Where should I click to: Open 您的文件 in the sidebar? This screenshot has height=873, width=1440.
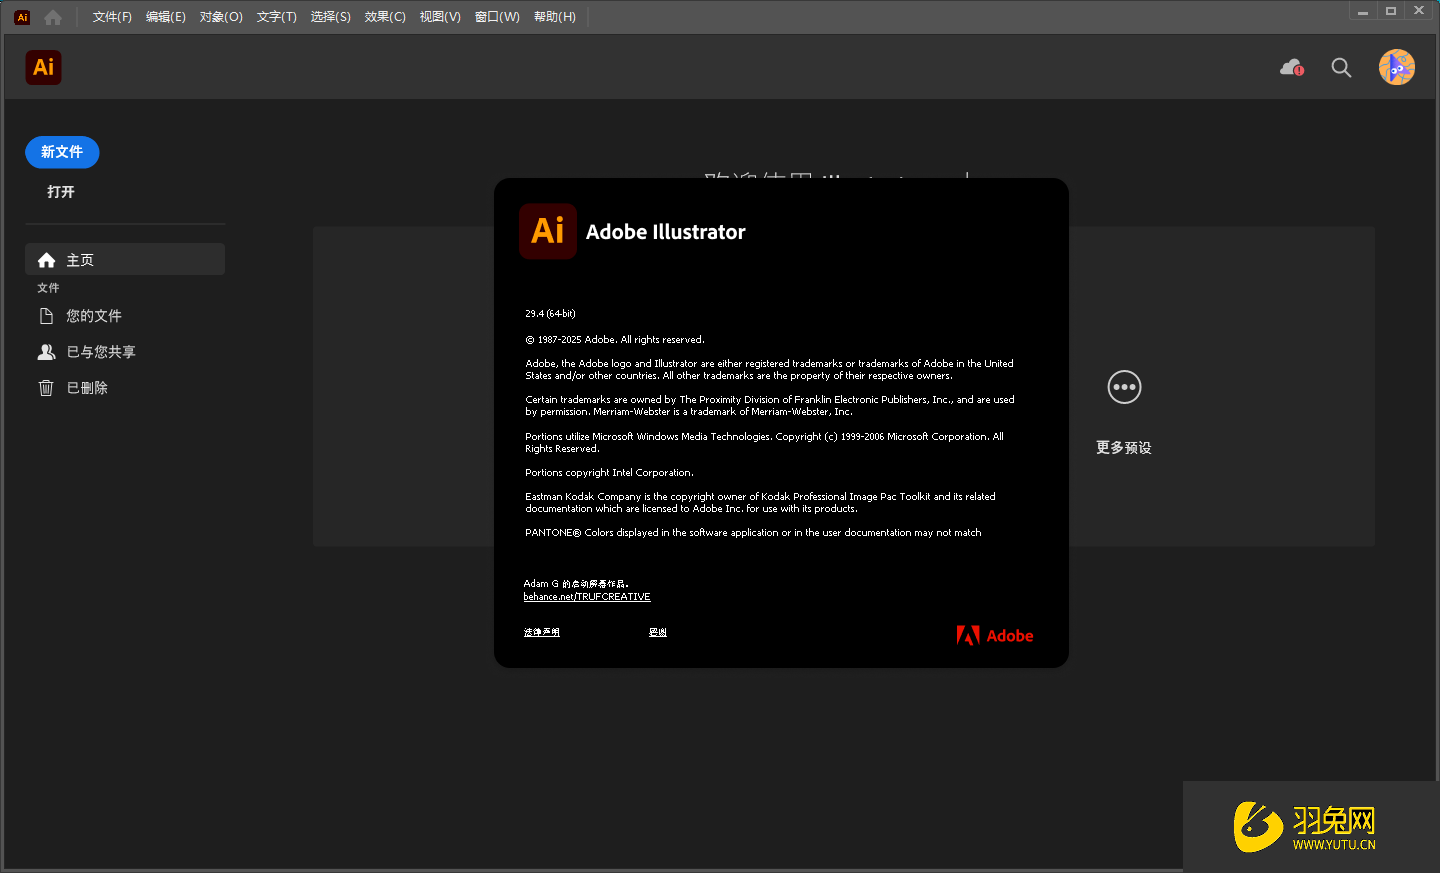coord(125,316)
